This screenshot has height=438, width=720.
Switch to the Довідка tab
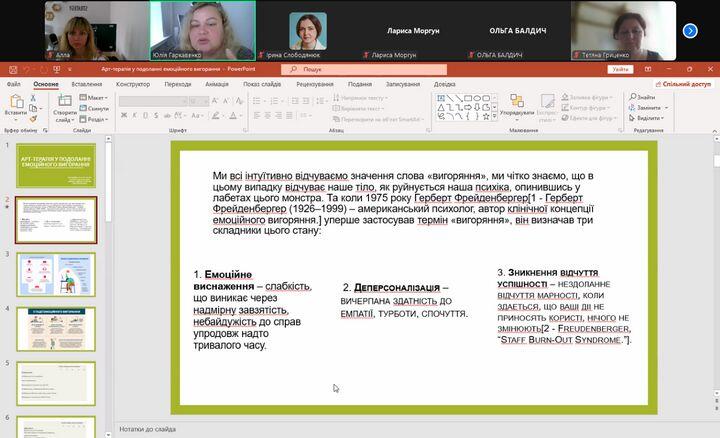click(x=444, y=84)
